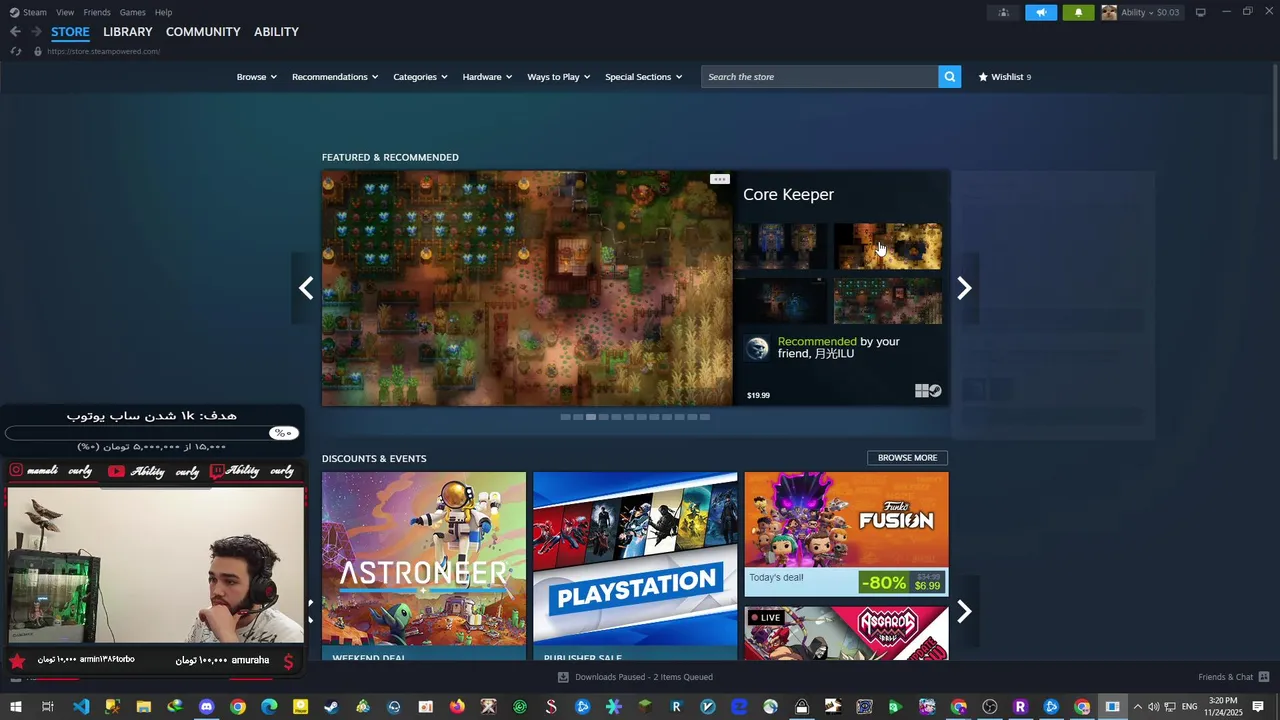
Task: Open the Hardware dropdown
Action: pos(487,77)
